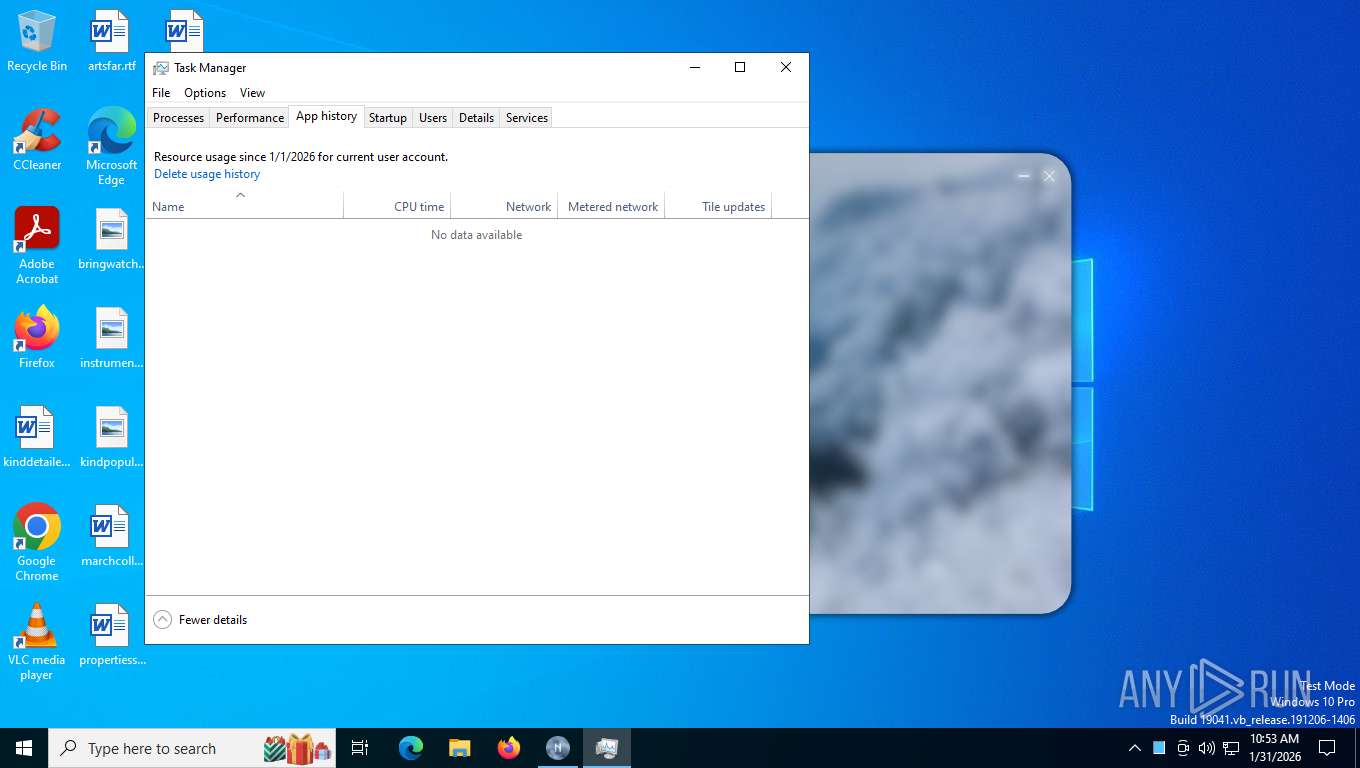The image size is (1360, 768).
Task: Open the File menu in Task Manager
Action: (x=161, y=93)
